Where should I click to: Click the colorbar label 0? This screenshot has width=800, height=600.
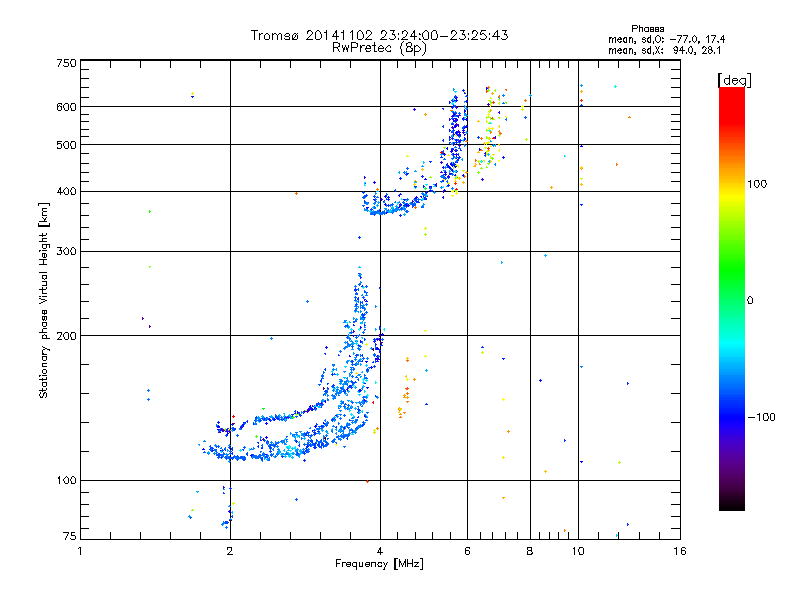pyautogui.click(x=750, y=301)
